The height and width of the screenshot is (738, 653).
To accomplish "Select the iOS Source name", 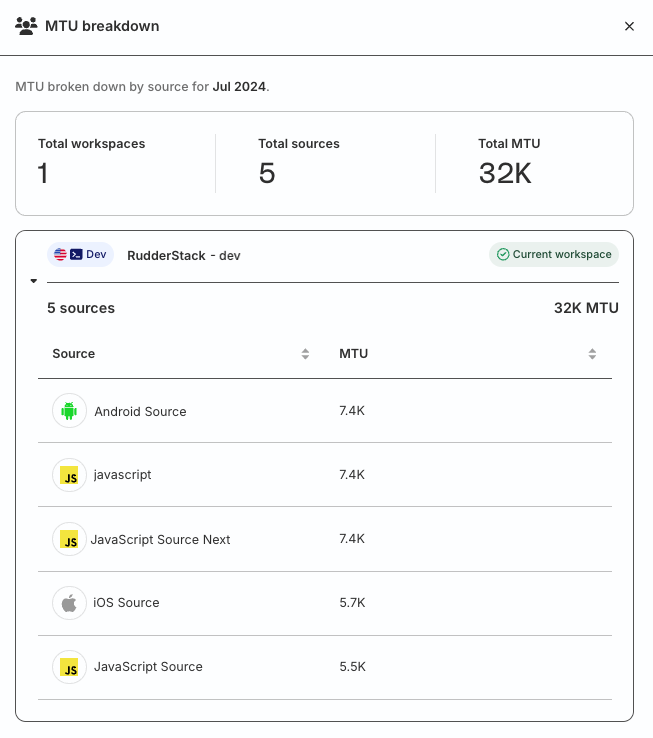I will pos(126,602).
